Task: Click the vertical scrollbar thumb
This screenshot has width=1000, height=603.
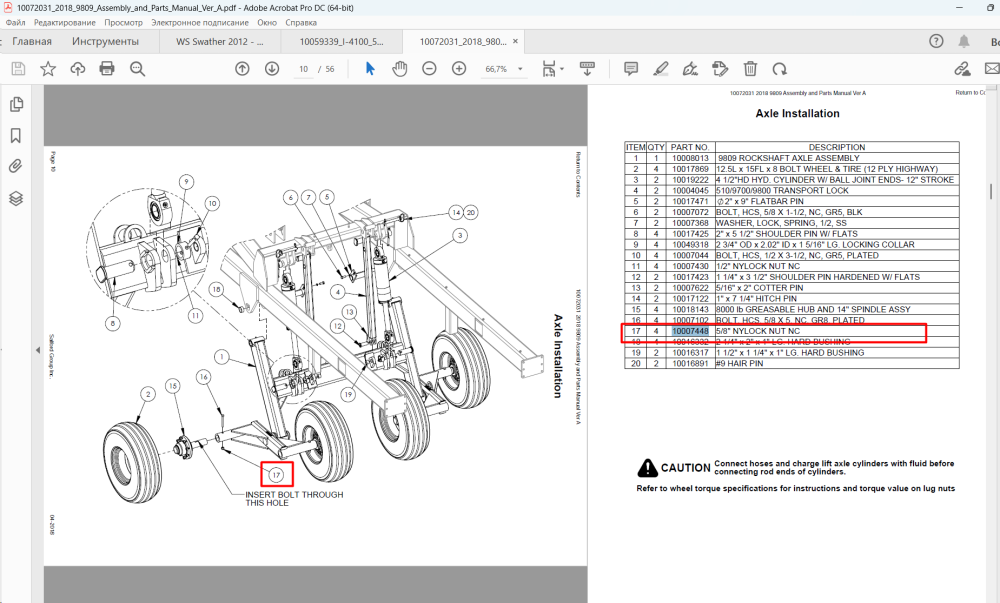Action: click(990, 191)
